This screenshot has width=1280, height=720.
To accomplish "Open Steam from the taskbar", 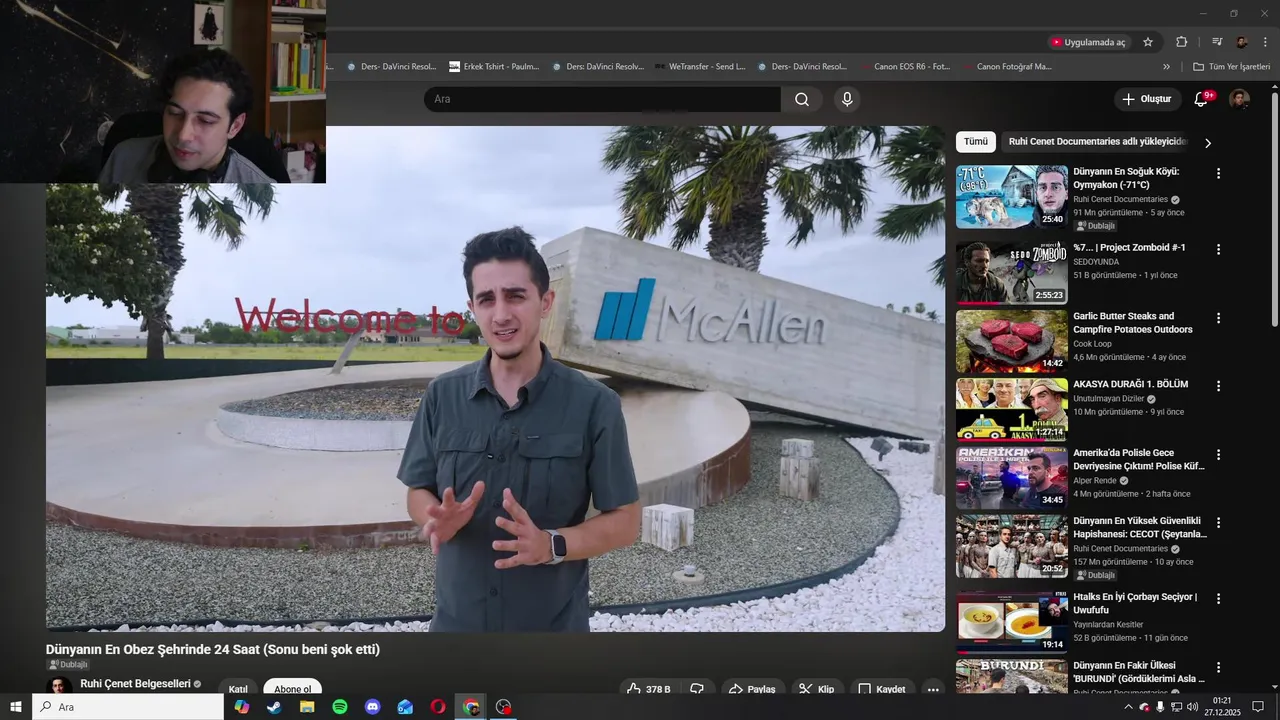I will point(274,707).
